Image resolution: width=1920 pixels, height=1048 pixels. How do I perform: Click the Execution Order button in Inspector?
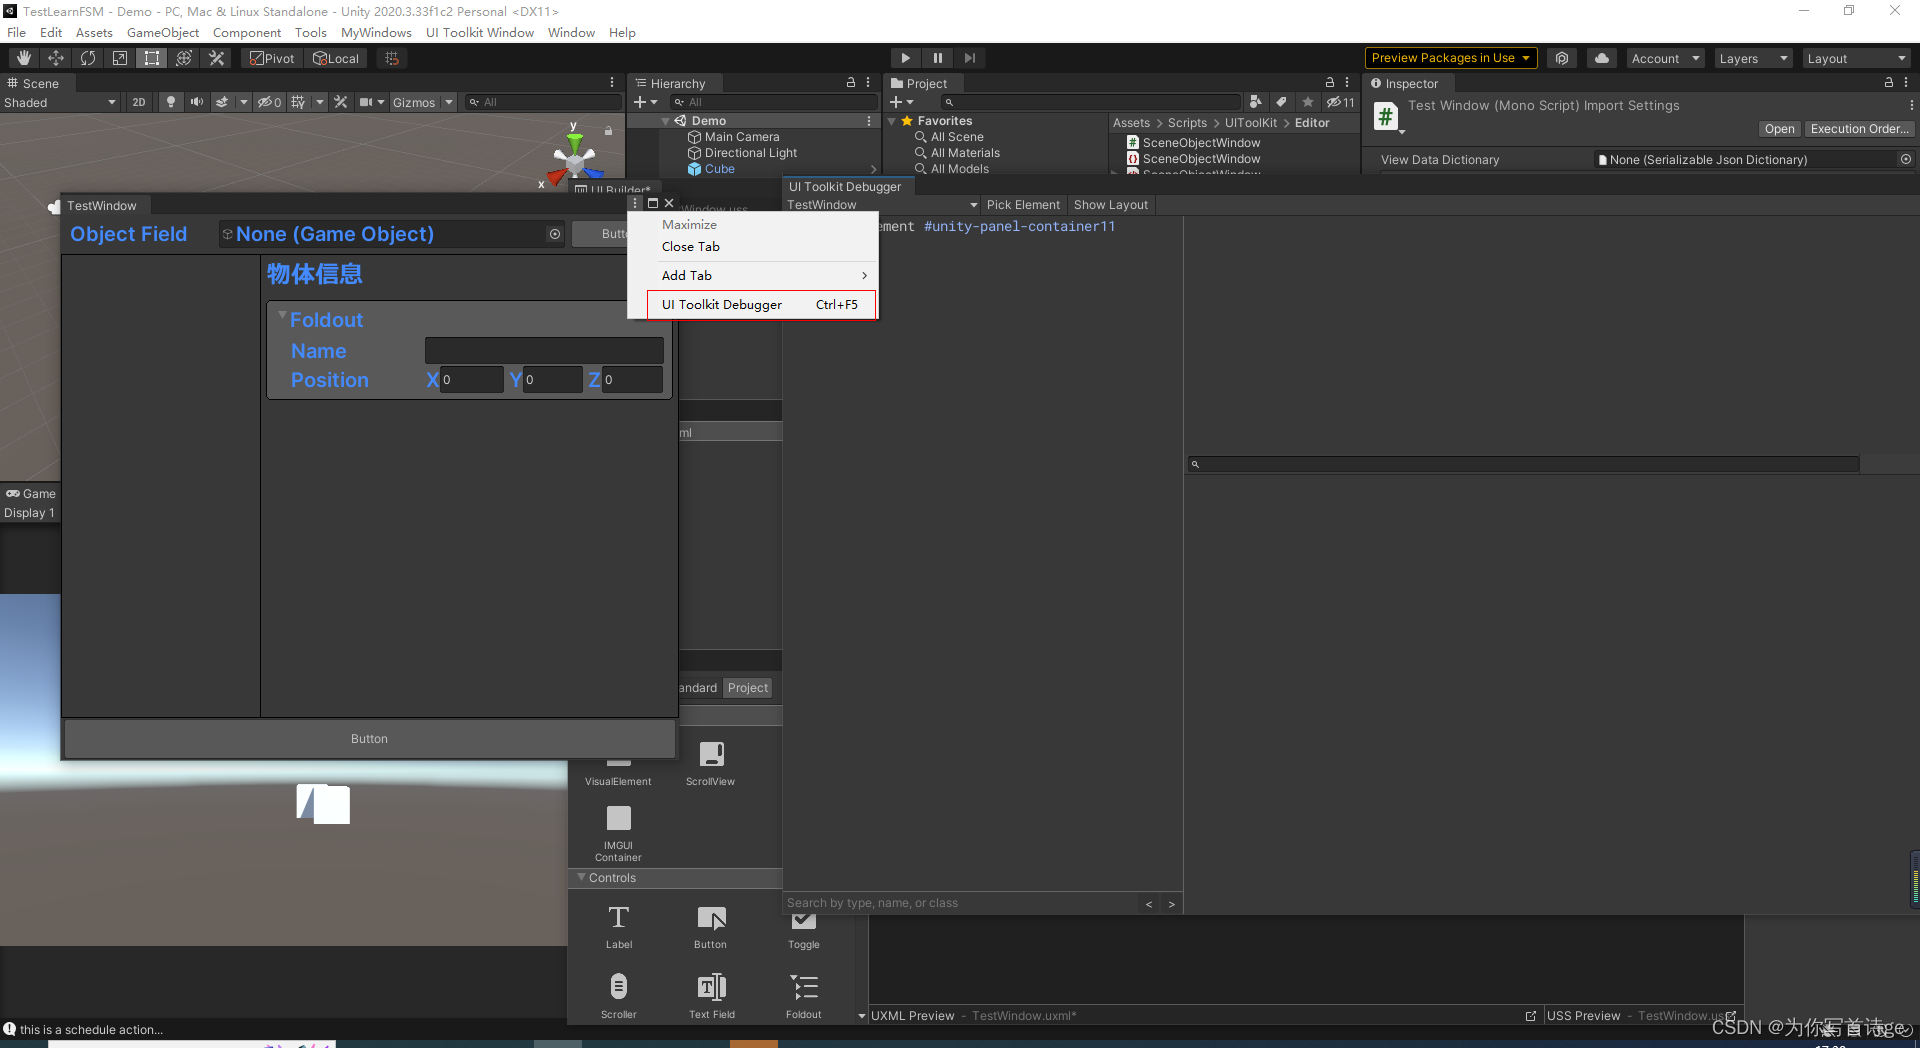1859,128
